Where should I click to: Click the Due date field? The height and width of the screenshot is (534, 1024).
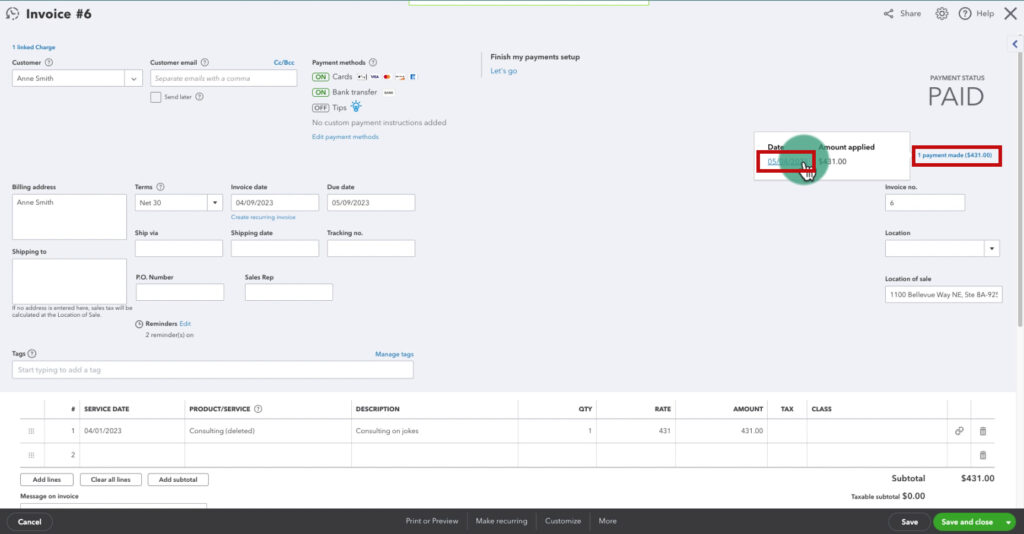pyautogui.click(x=371, y=202)
